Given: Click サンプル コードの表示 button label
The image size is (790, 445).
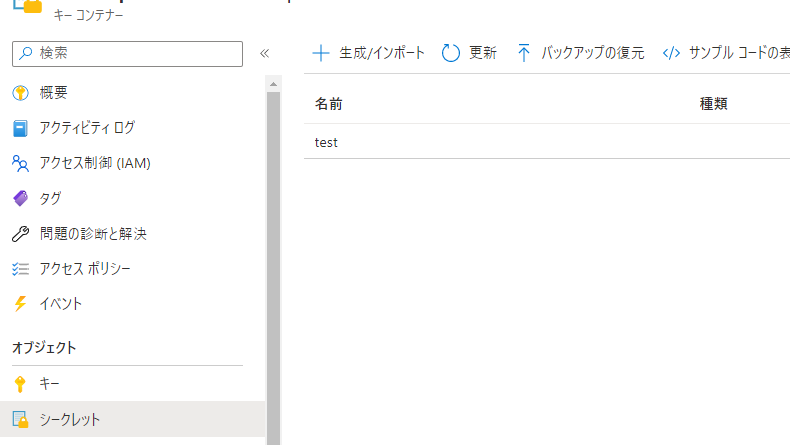Looking at the screenshot, I should 739,53.
